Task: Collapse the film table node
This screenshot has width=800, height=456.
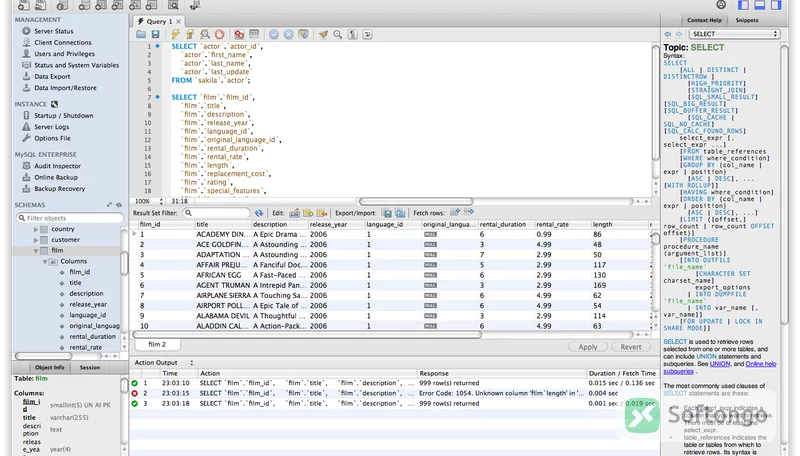Action: click(x=36, y=250)
